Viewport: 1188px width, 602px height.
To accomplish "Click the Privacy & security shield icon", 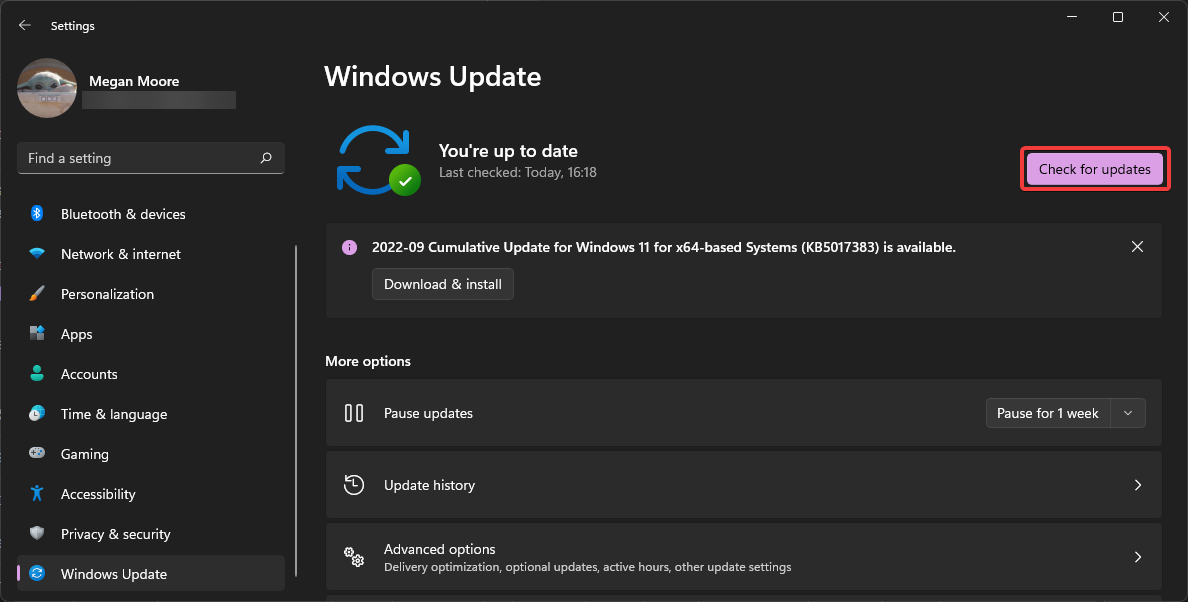I will (37, 534).
